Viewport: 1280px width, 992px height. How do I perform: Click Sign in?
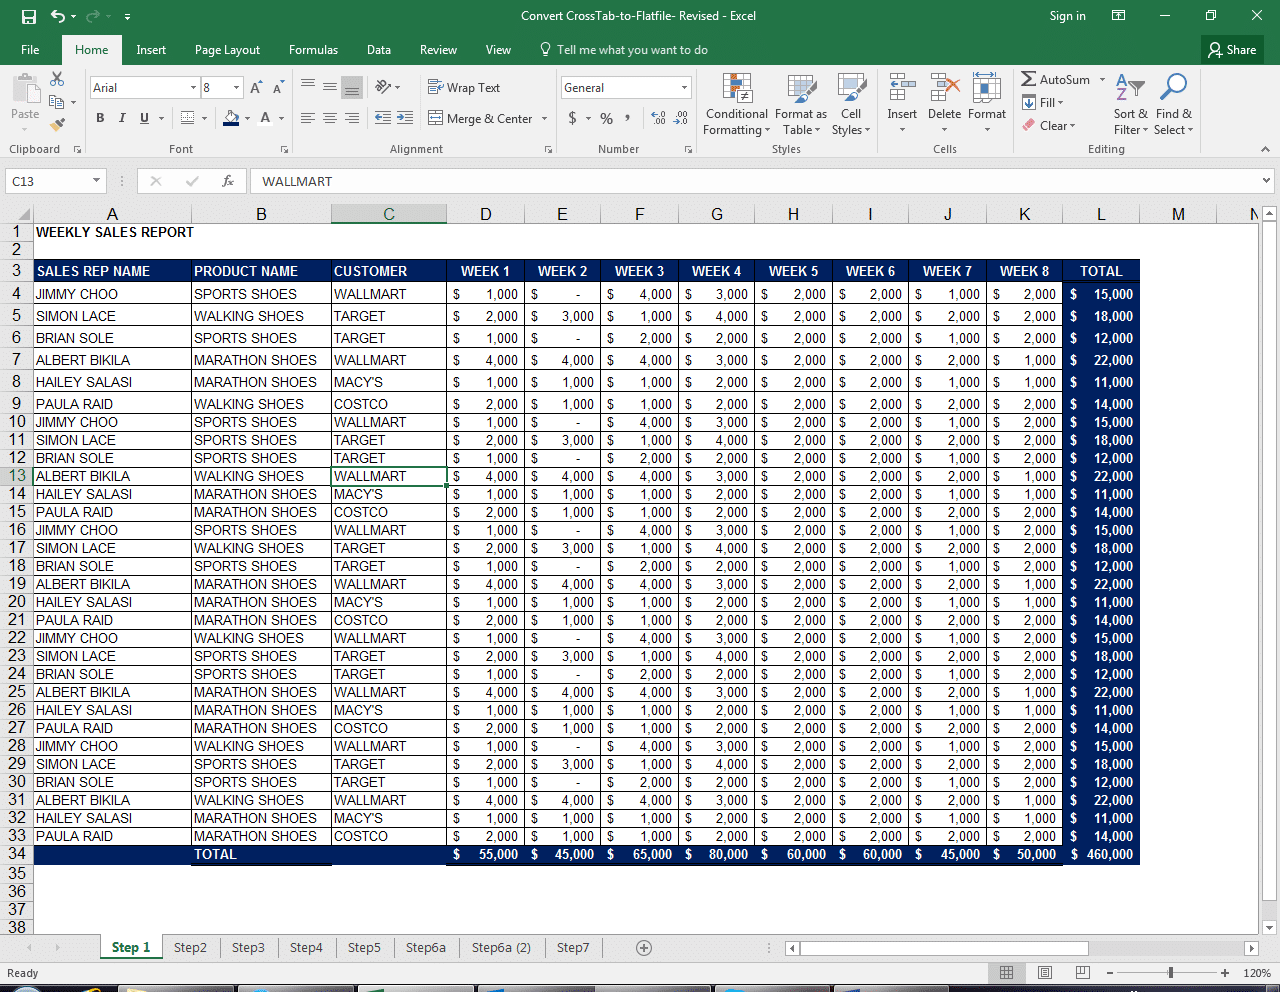(x=1067, y=16)
